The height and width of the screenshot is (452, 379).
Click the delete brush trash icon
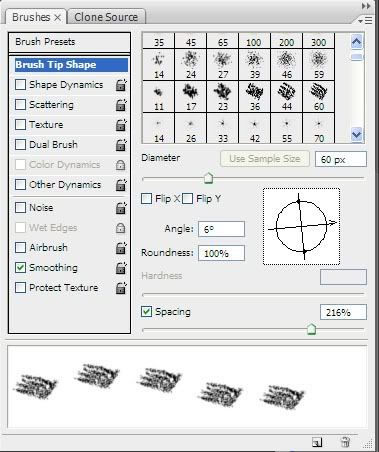point(345,442)
